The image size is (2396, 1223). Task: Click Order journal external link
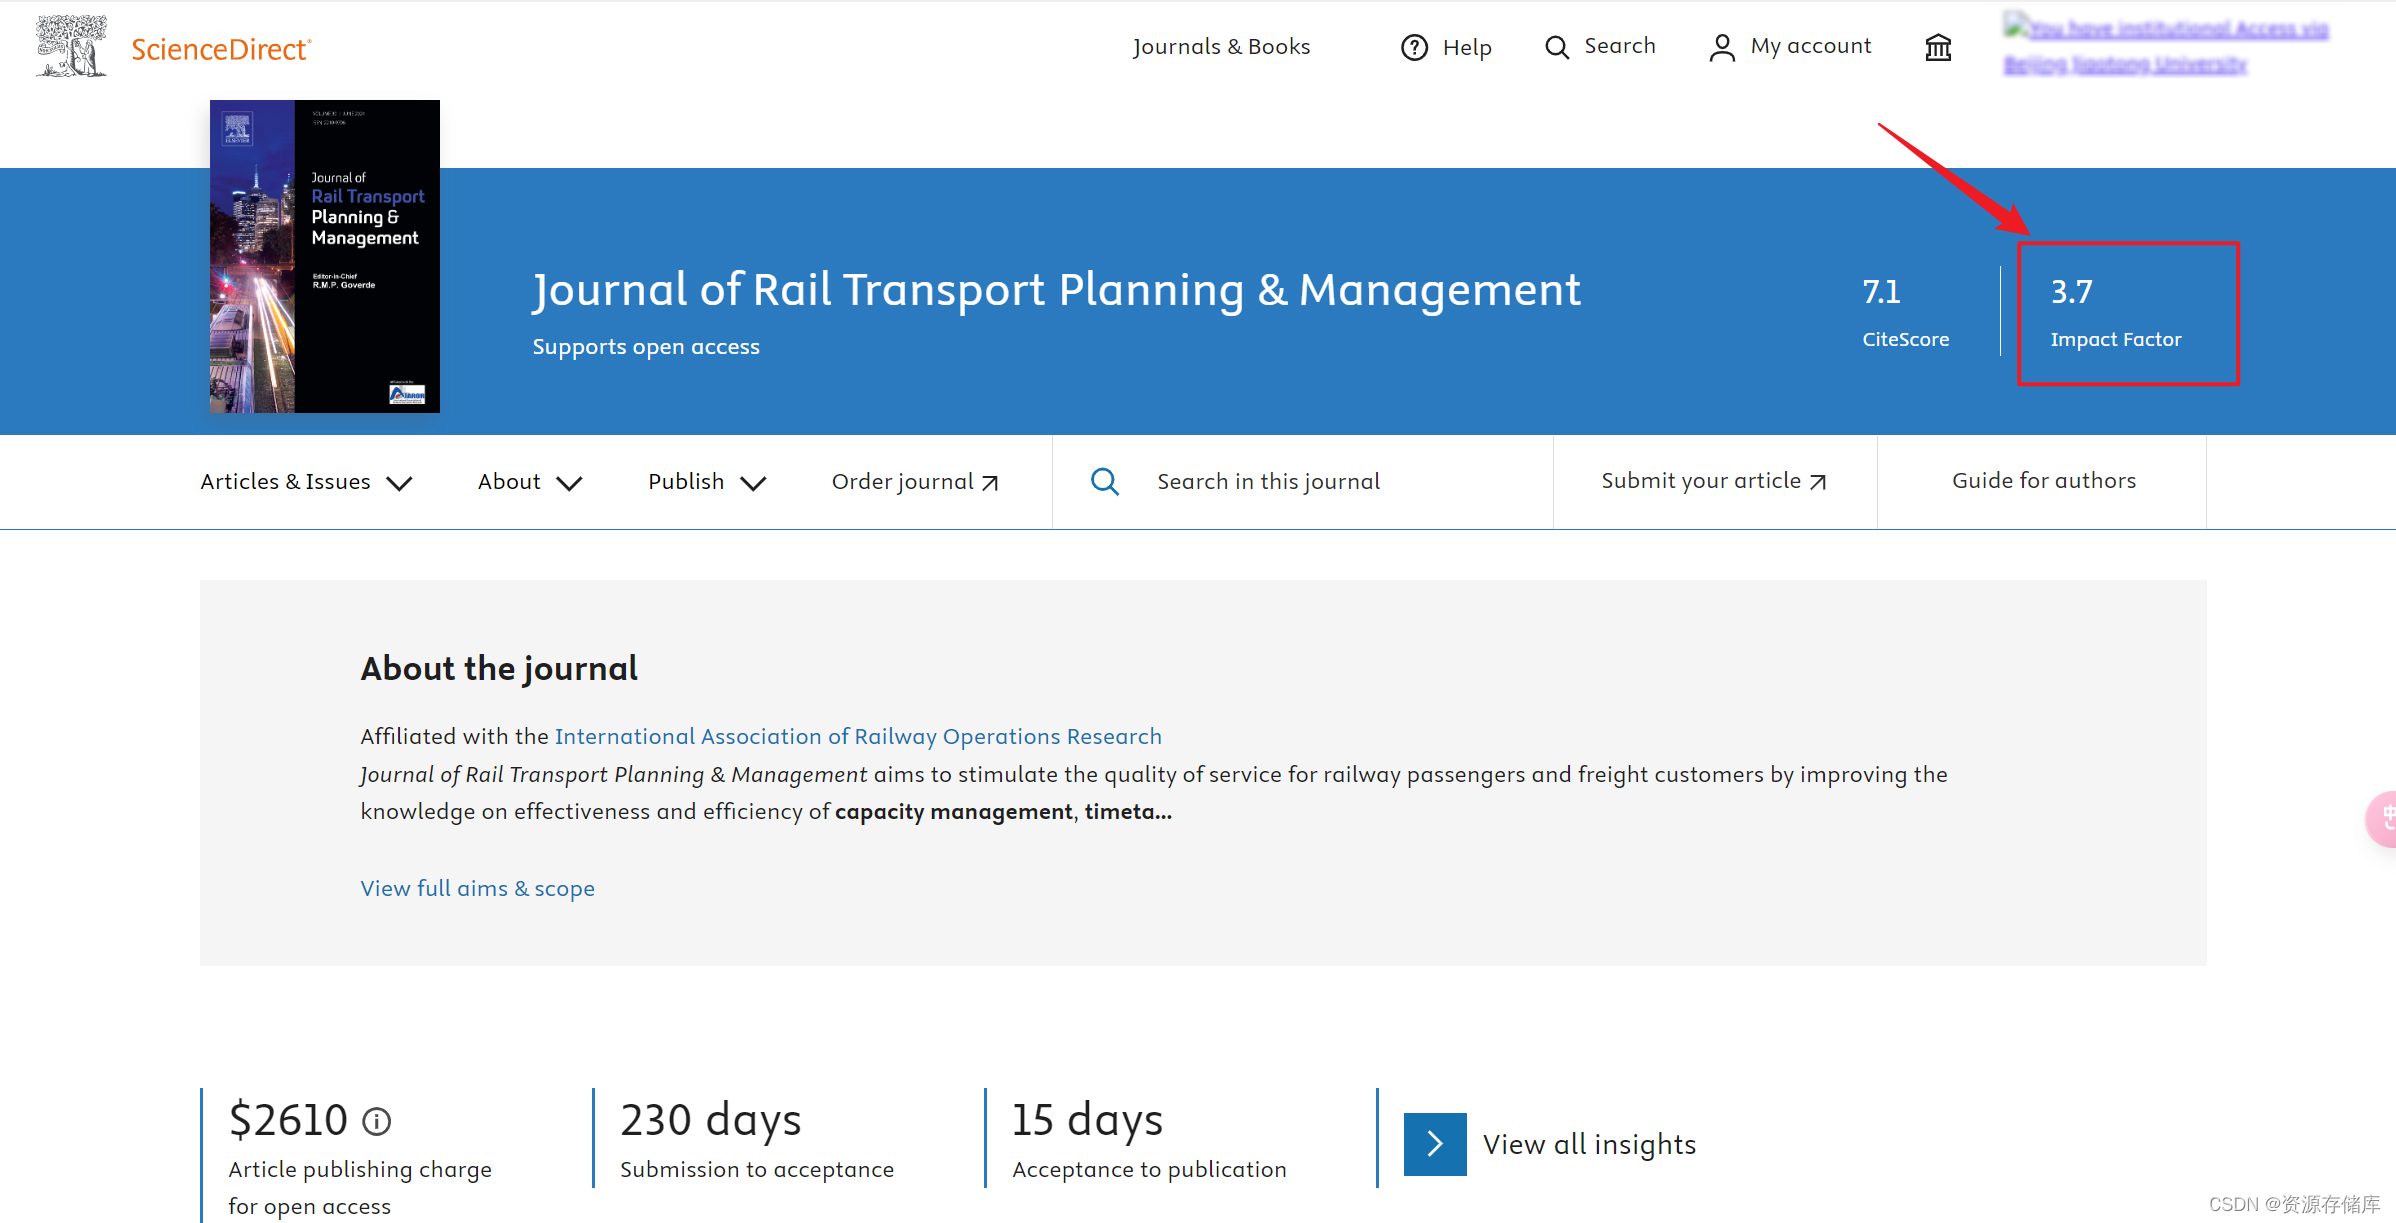(x=914, y=482)
